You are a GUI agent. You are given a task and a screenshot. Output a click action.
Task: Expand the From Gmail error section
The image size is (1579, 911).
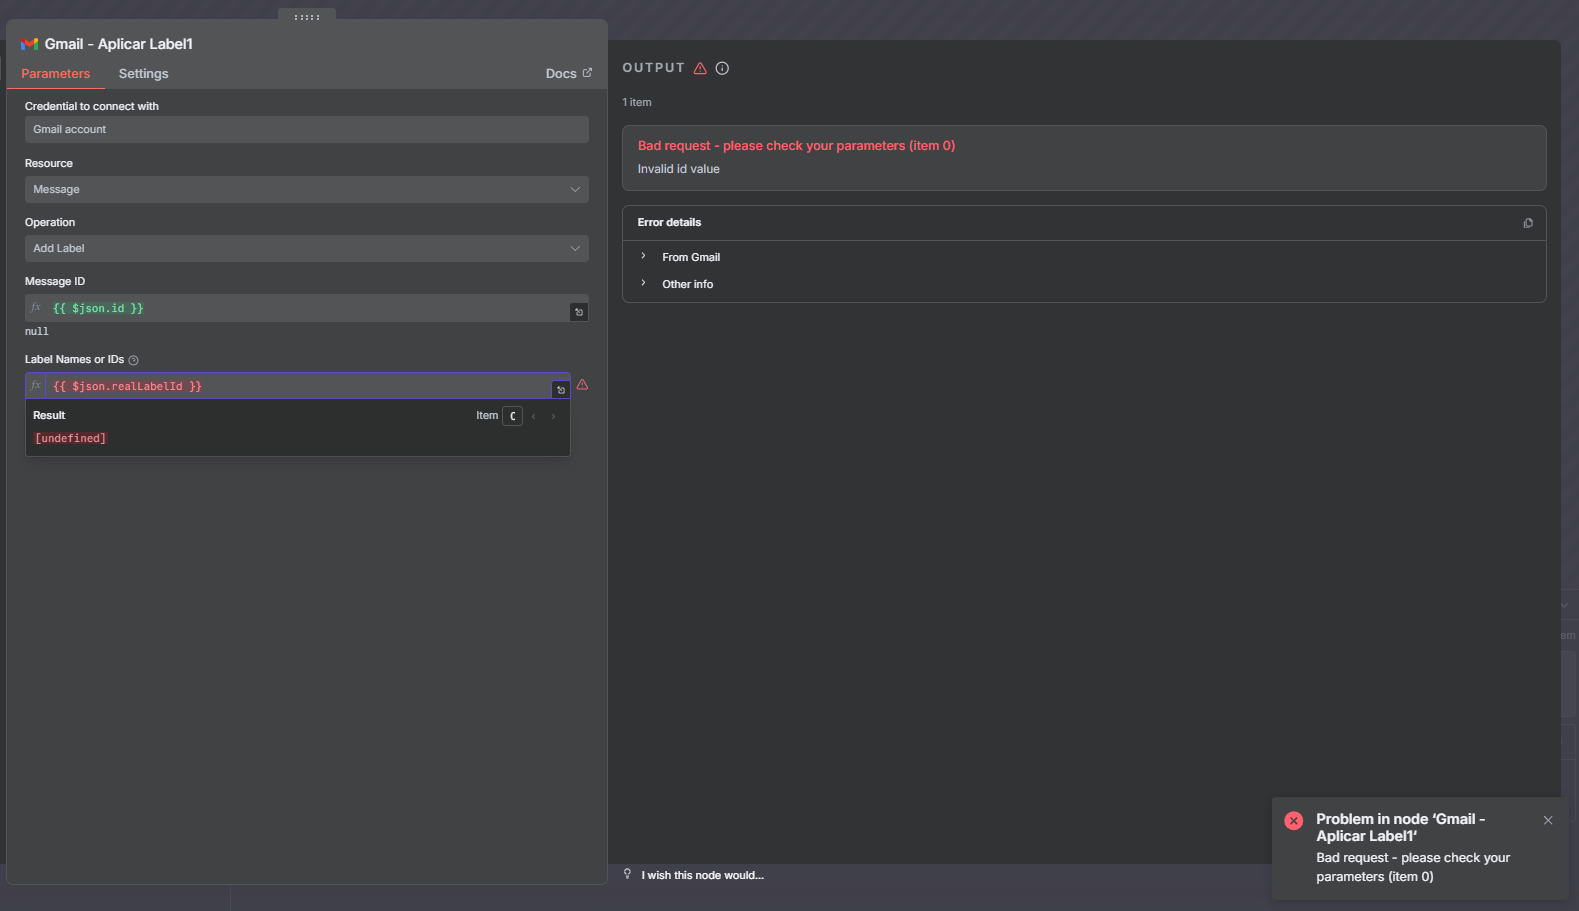(x=690, y=257)
